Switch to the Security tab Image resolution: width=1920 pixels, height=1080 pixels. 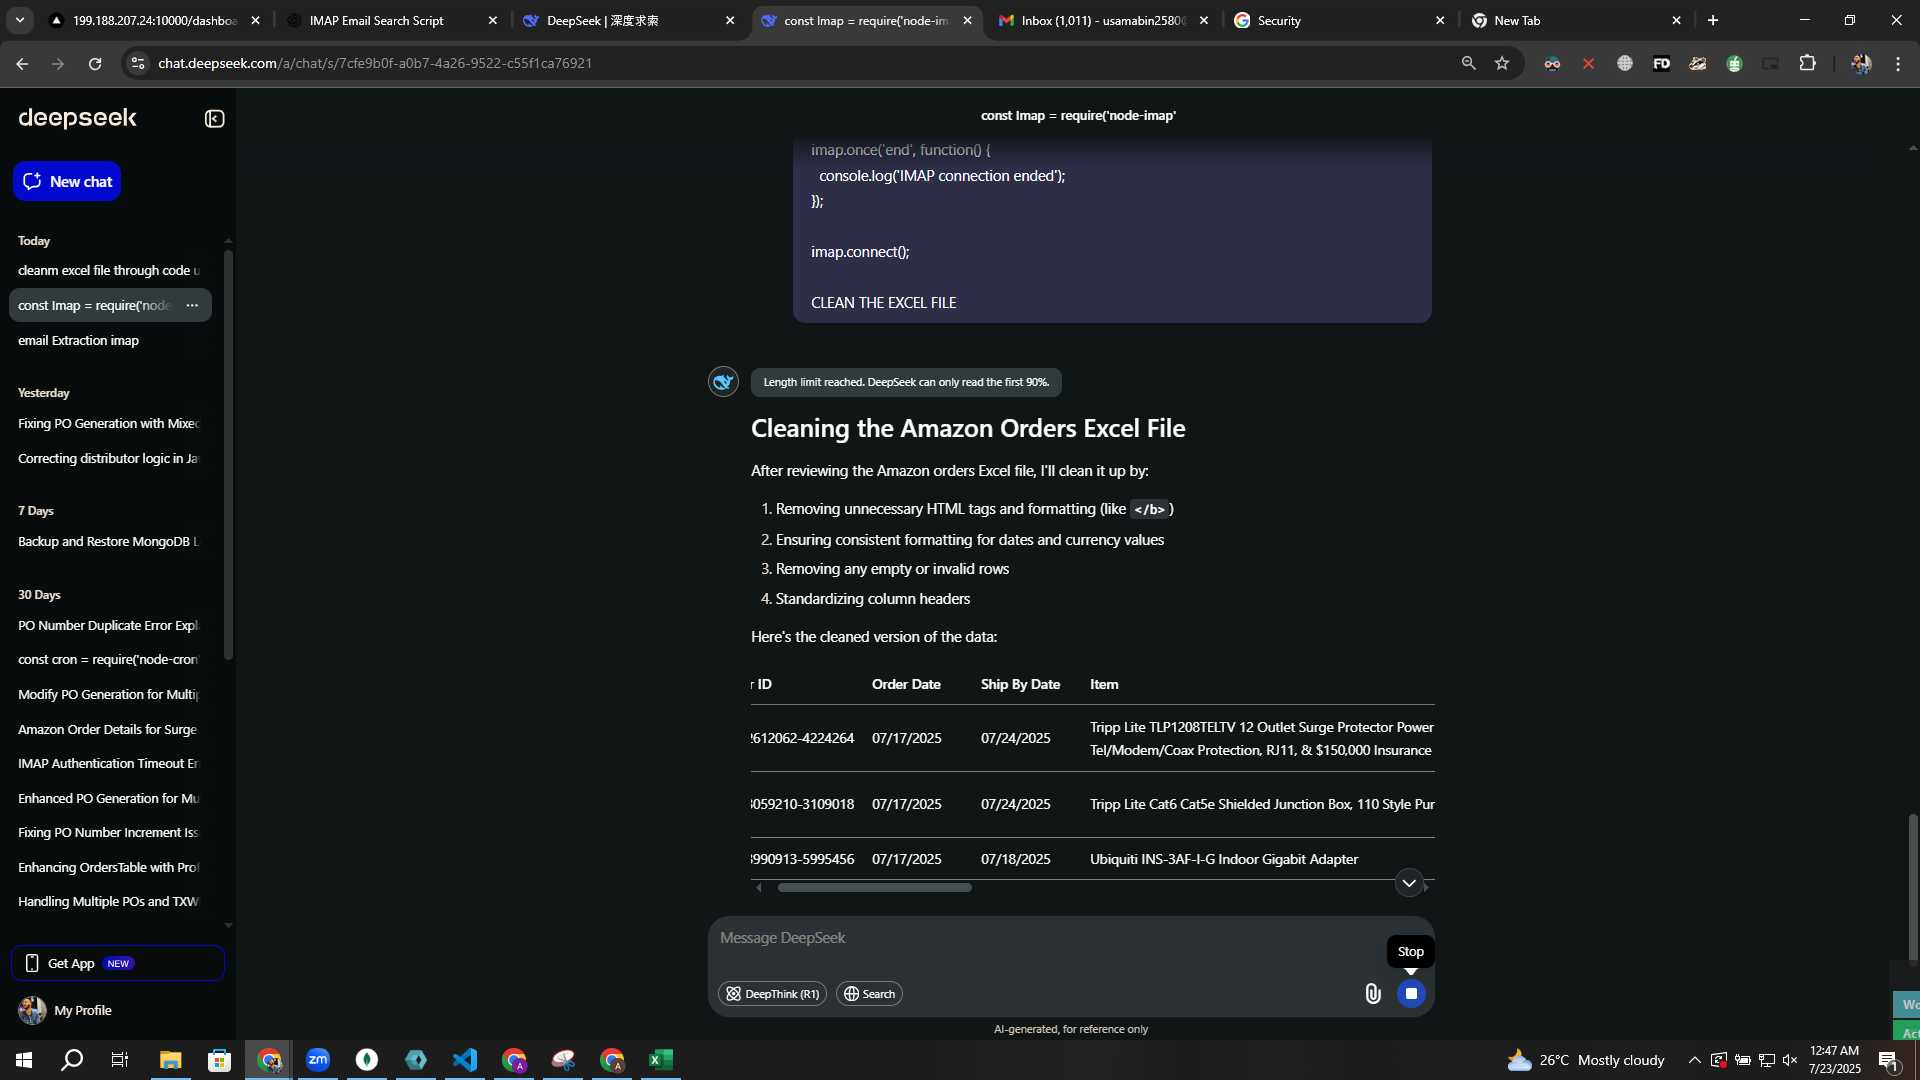(x=1340, y=20)
